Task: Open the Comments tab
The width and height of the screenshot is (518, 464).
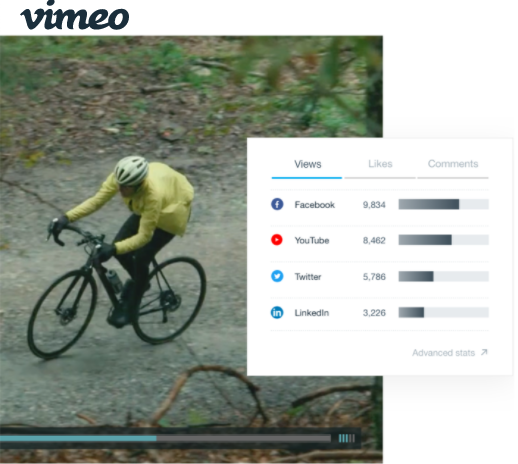Action: pyautogui.click(x=453, y=164)
